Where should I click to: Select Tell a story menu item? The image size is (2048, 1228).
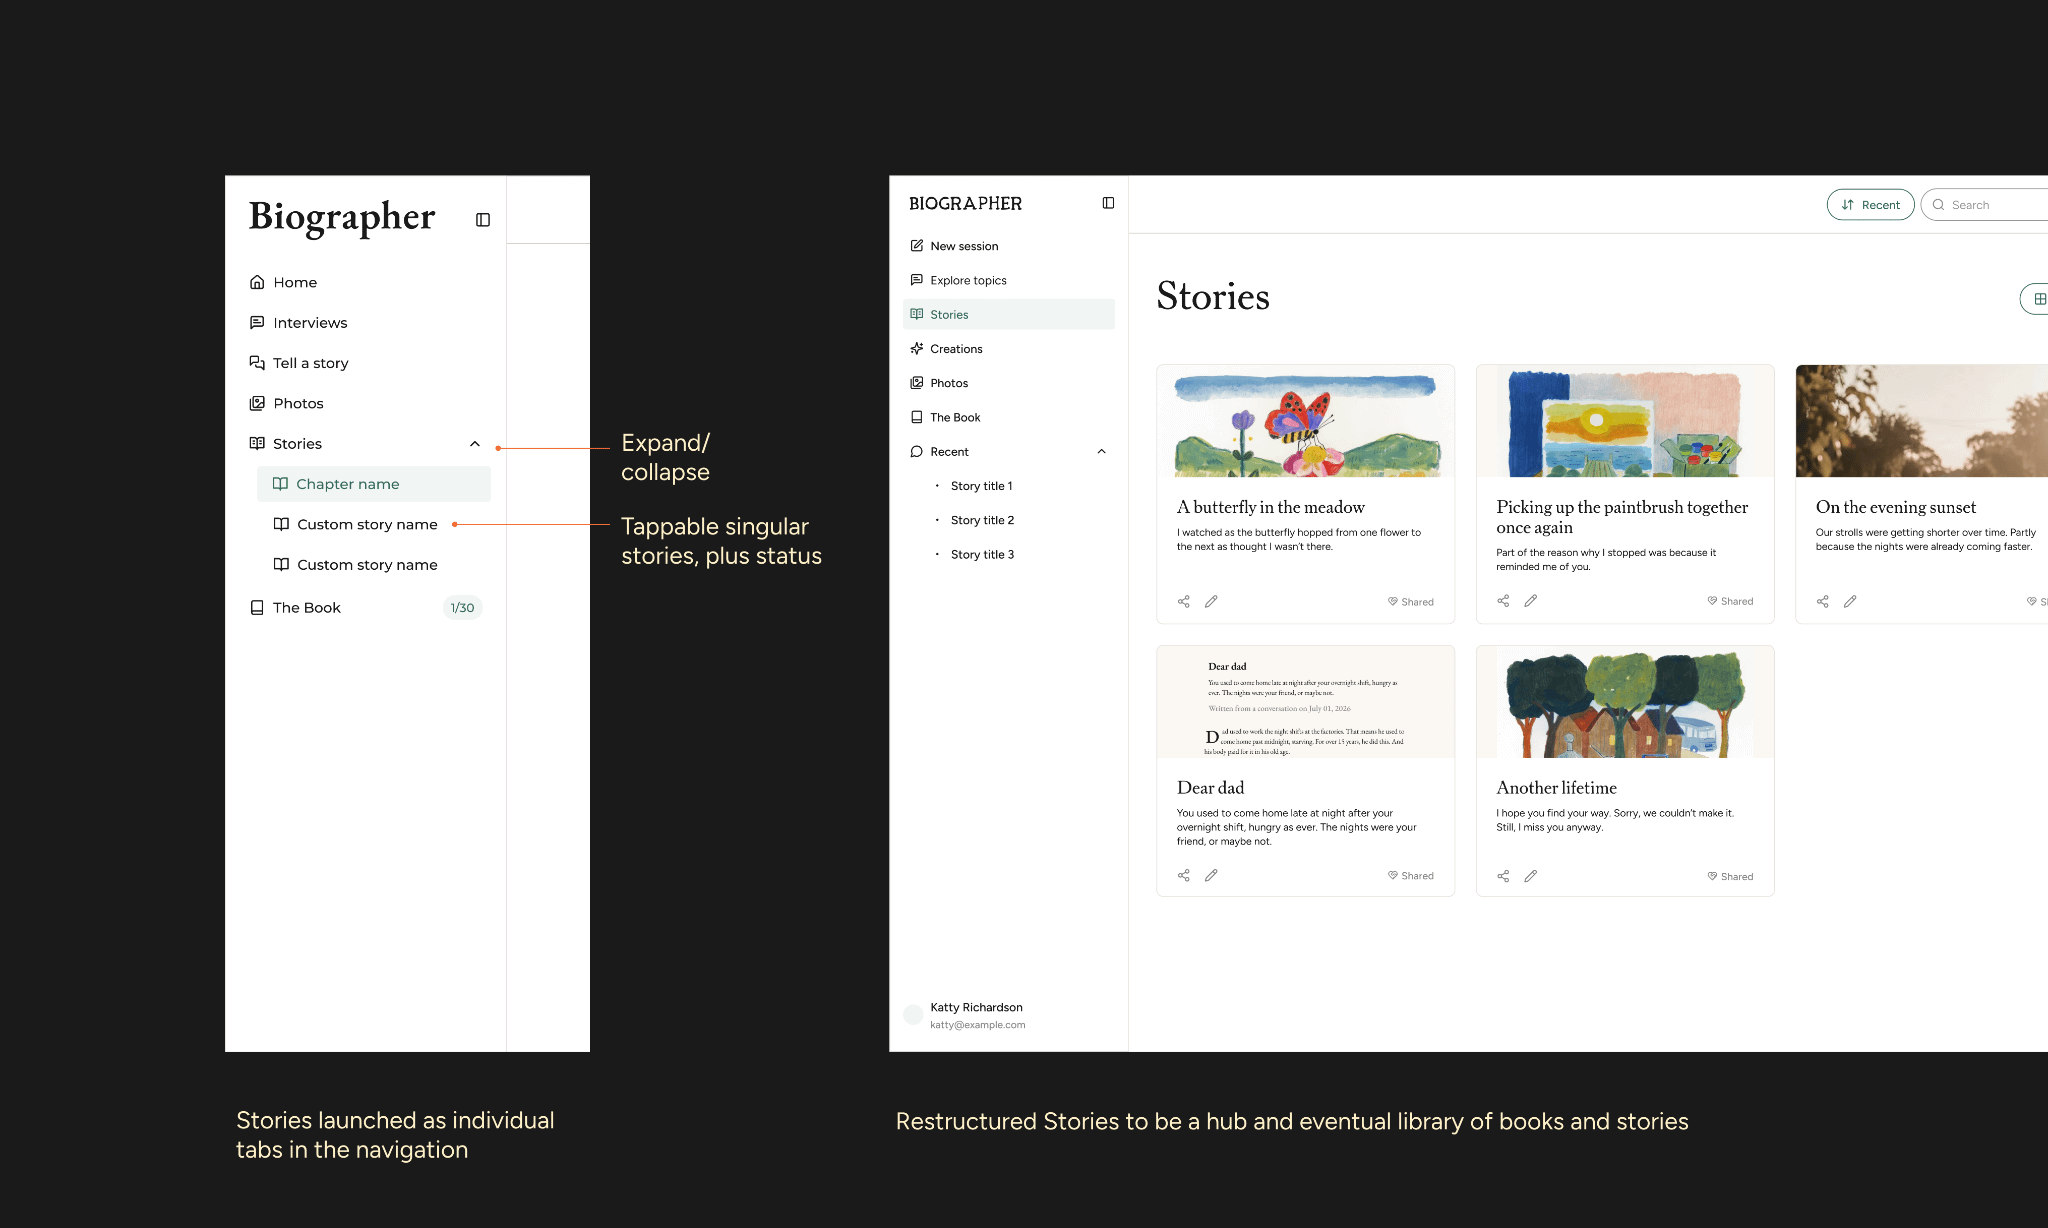click(299, 363)
